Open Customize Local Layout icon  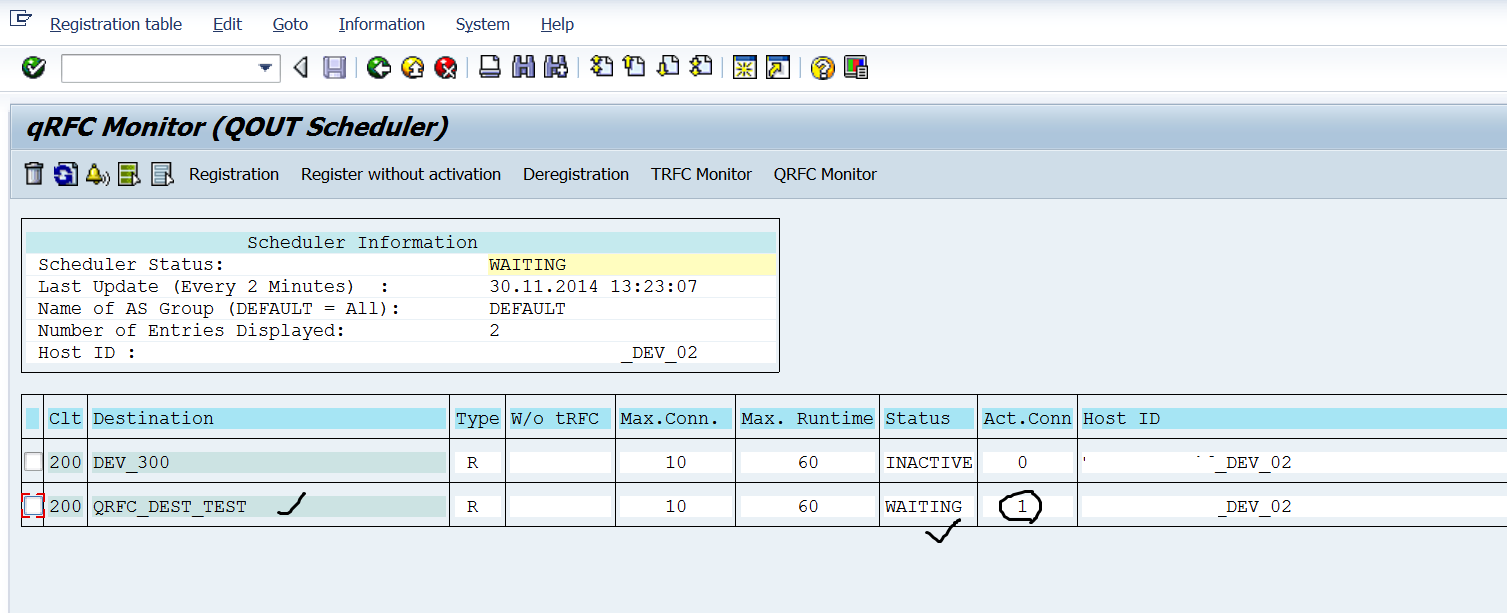pyautogui.click(x=856, y=68)
